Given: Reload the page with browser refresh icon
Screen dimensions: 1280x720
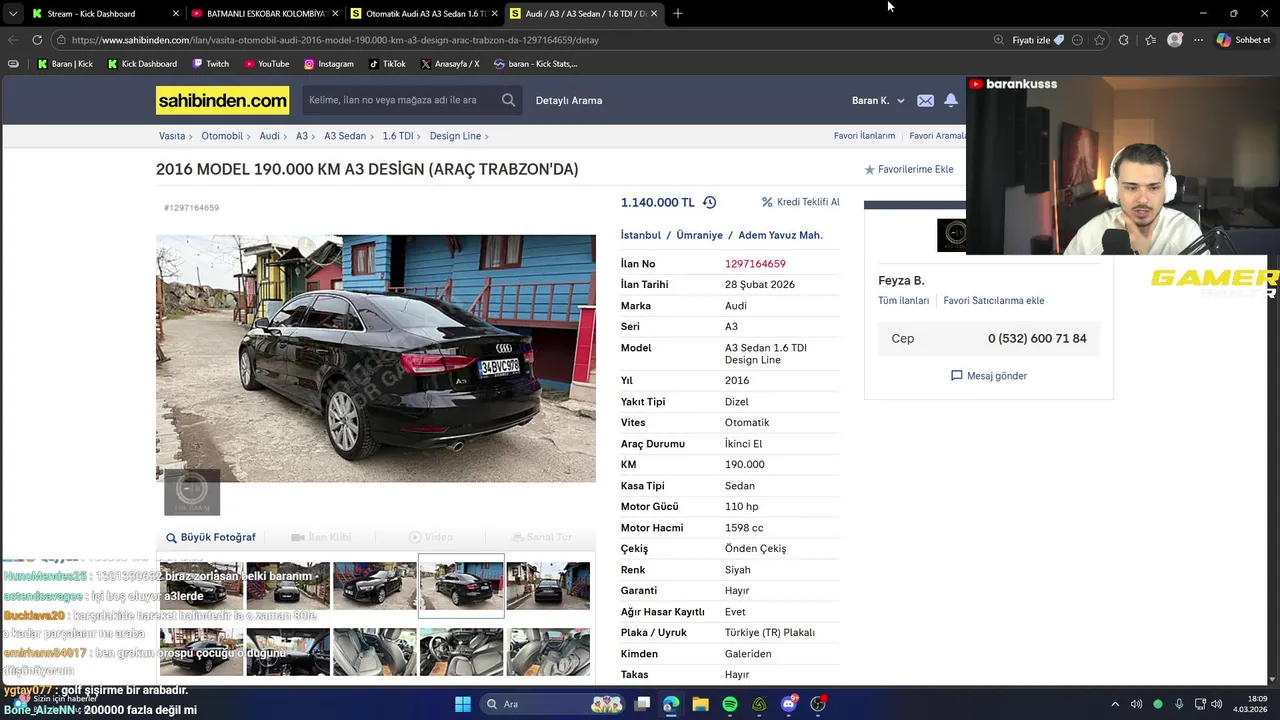Looking at the screenshot, I should [37, 40].
